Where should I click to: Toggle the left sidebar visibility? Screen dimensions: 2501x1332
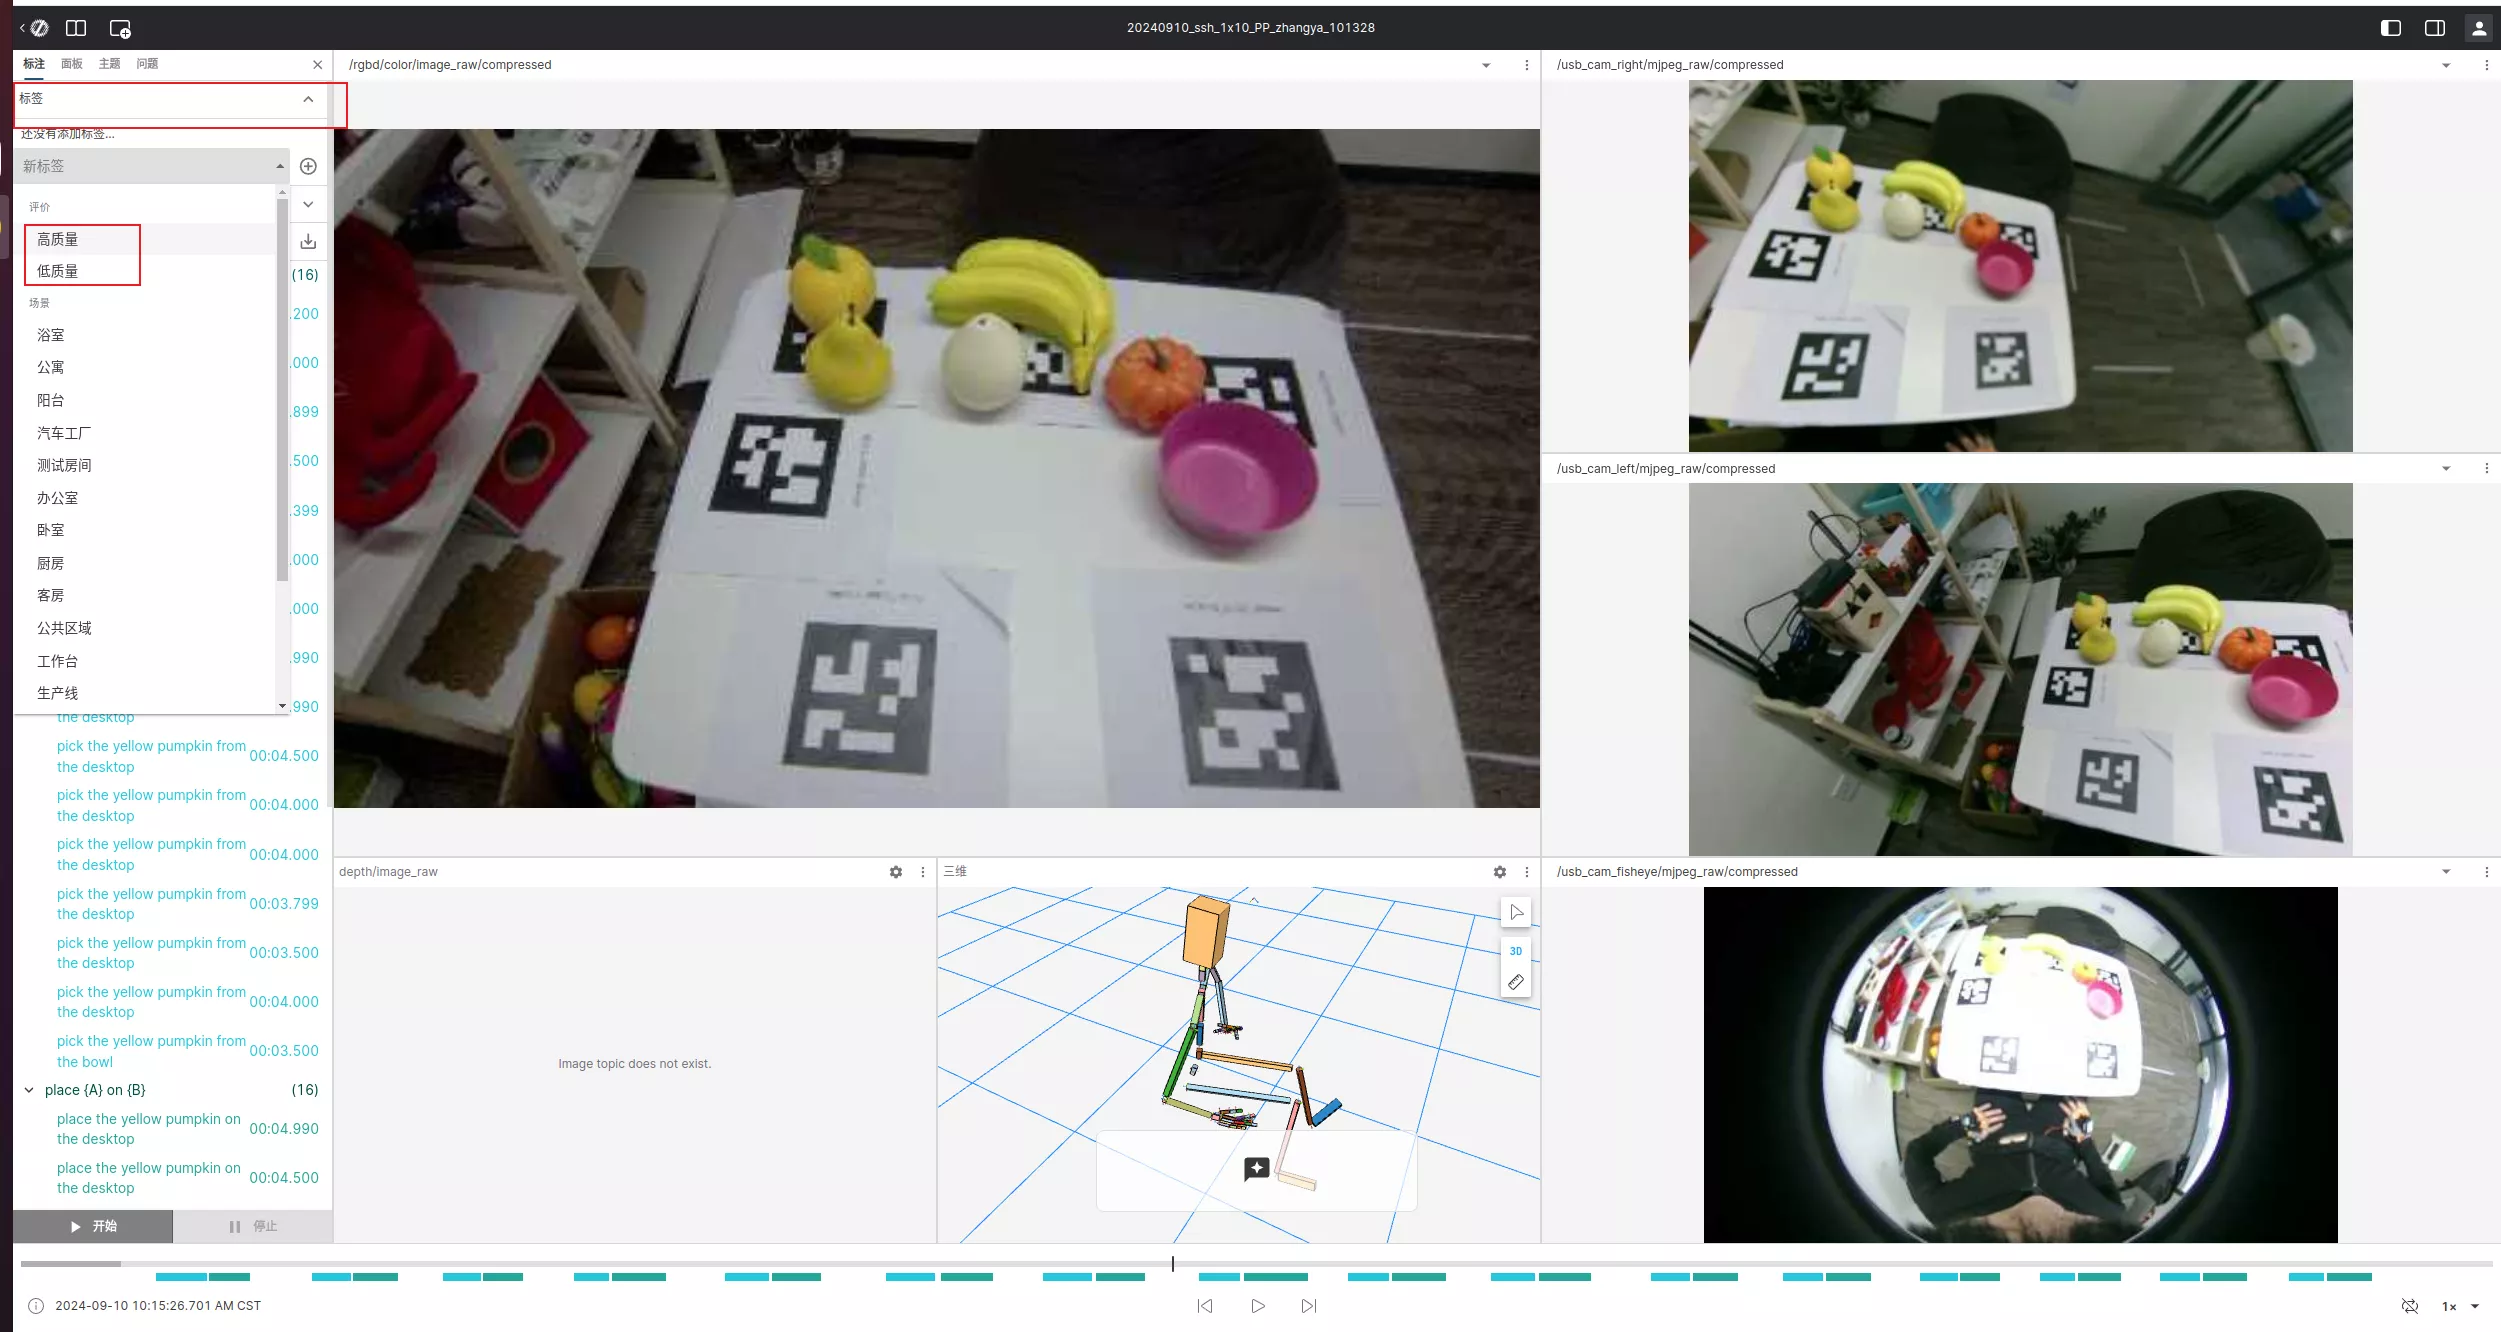[x=2391, y=28]
